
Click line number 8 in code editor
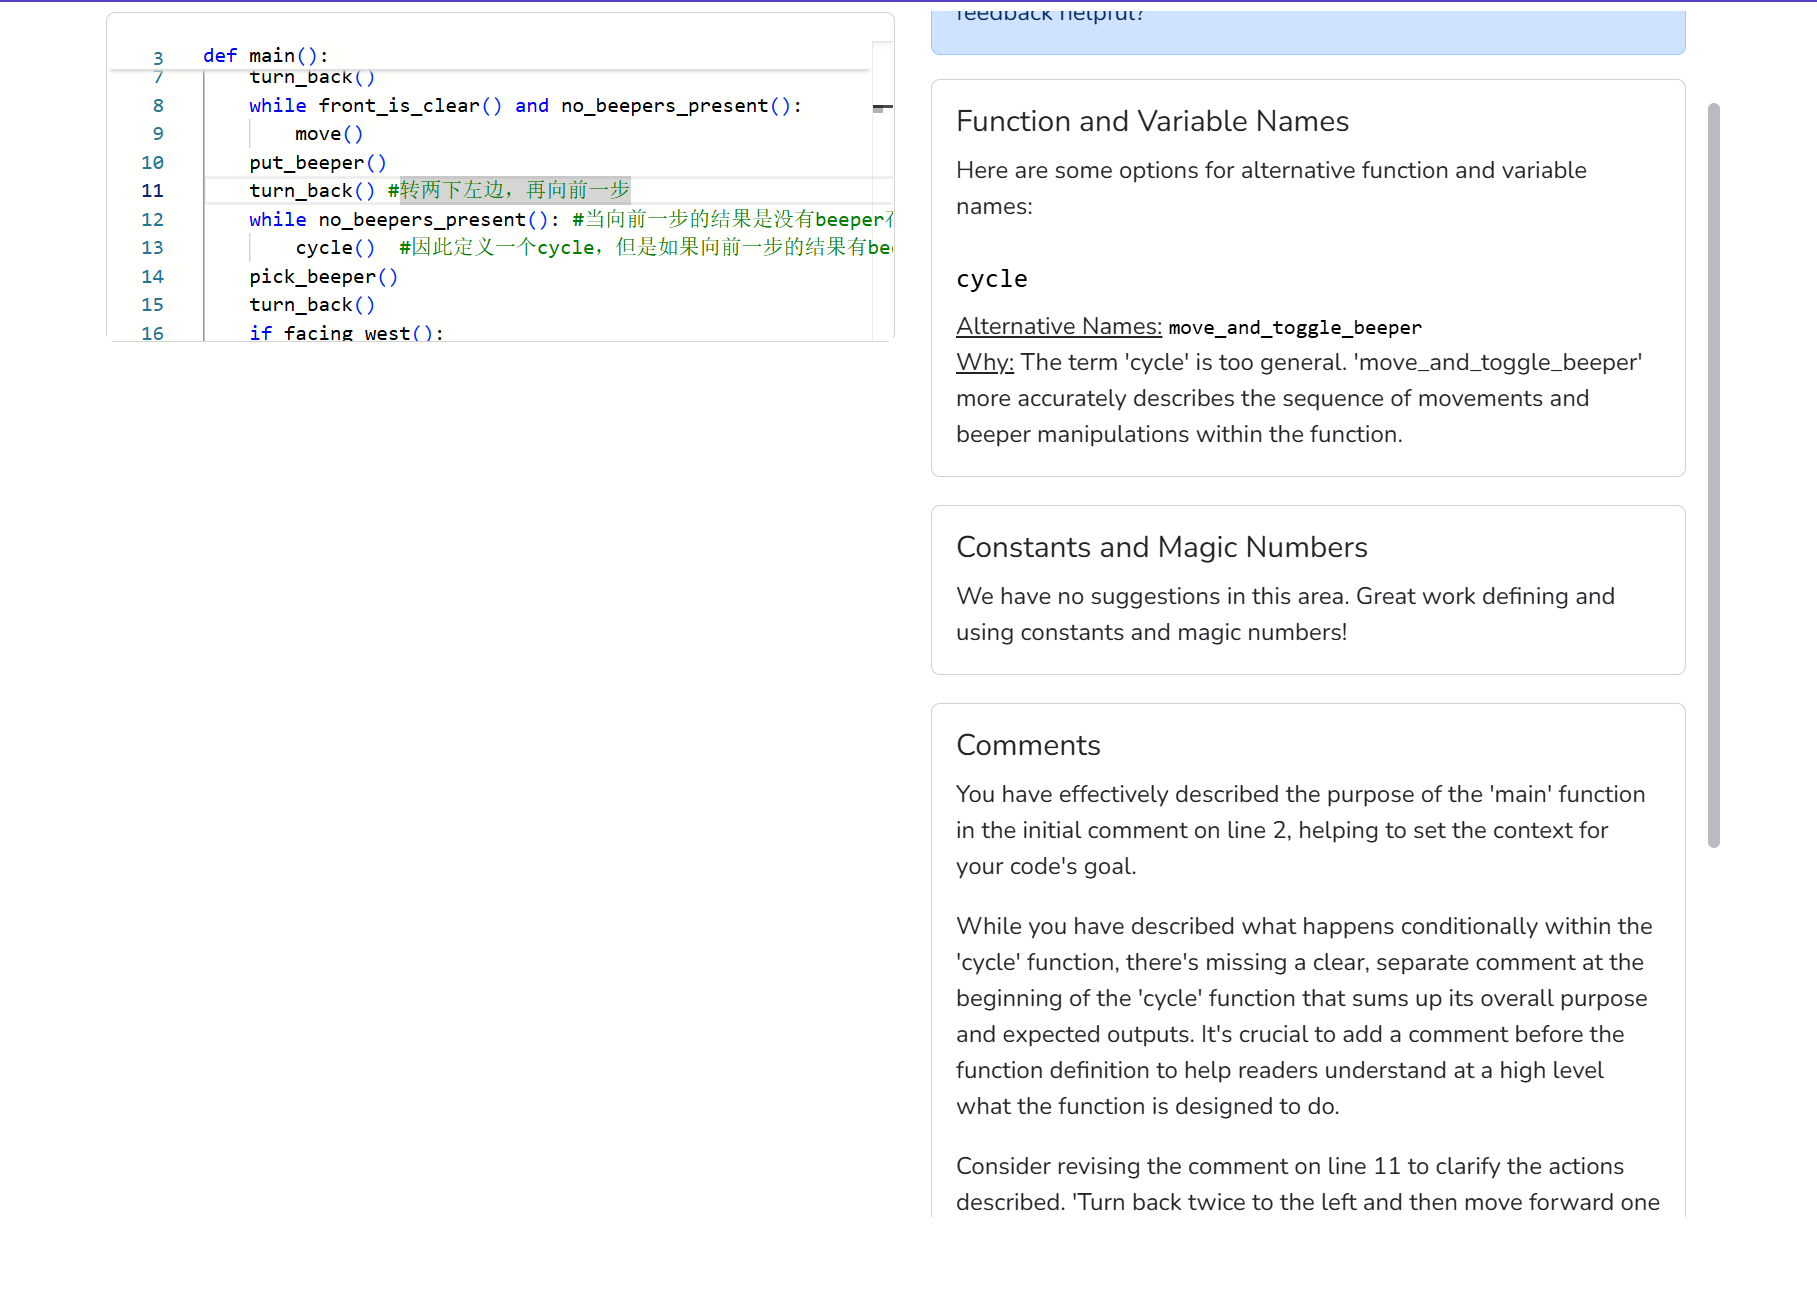[x=158, y=105]
